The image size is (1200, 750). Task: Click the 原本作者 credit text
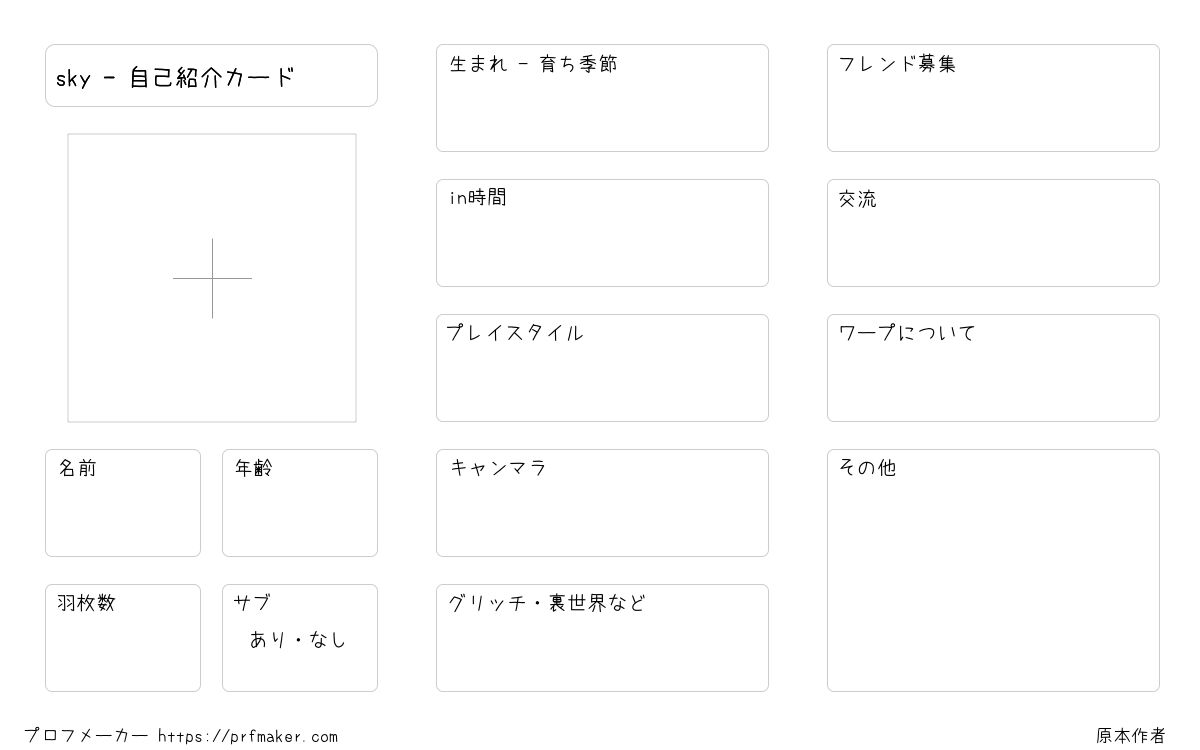click(1131, 736)
